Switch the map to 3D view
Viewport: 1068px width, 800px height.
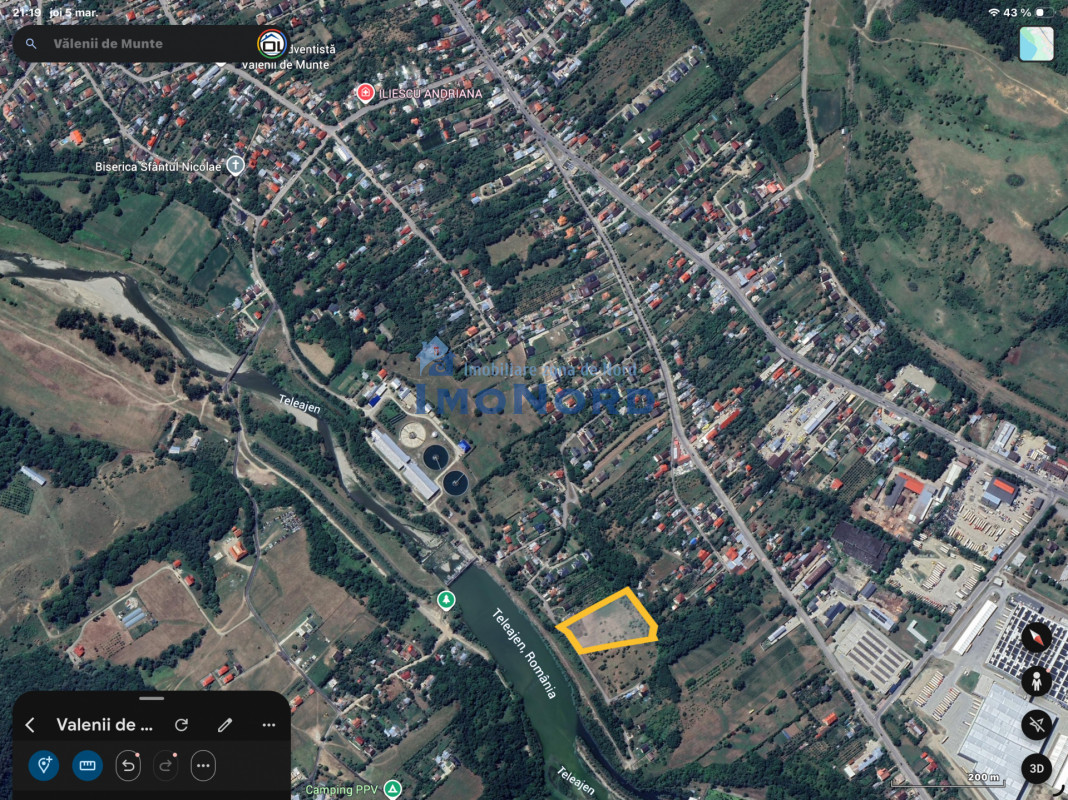pos(1036,768)
